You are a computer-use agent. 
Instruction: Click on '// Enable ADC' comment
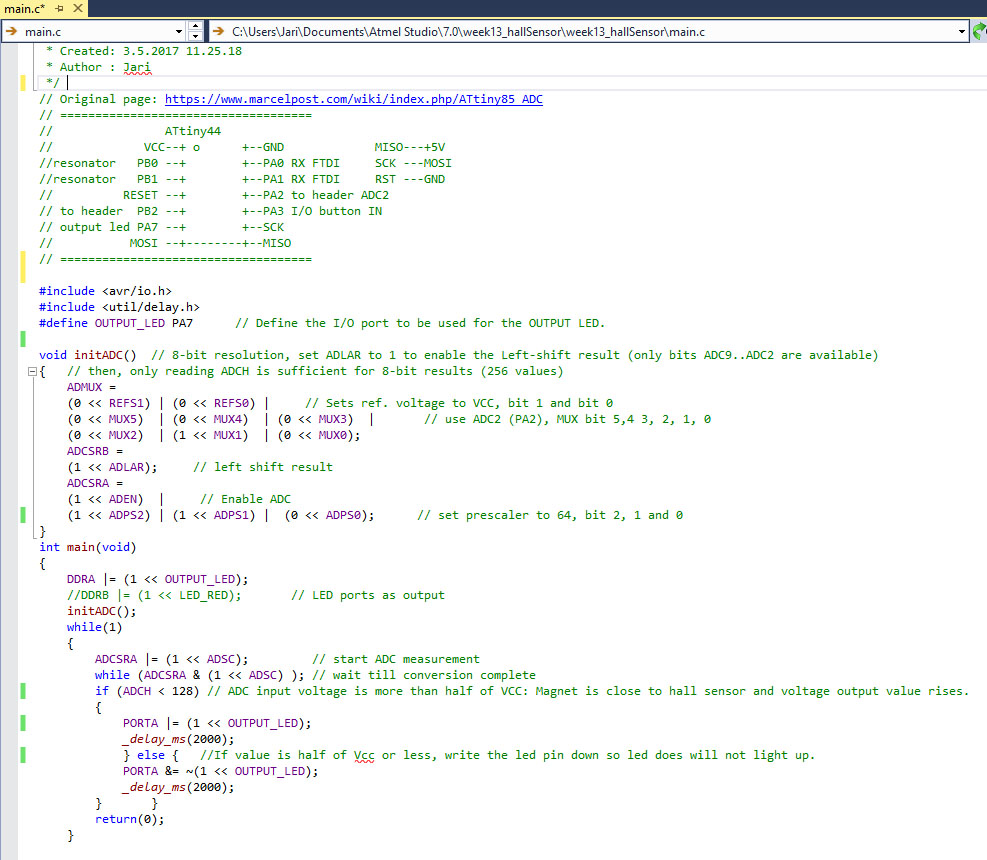pyautogui.click(x=245, y=499)
